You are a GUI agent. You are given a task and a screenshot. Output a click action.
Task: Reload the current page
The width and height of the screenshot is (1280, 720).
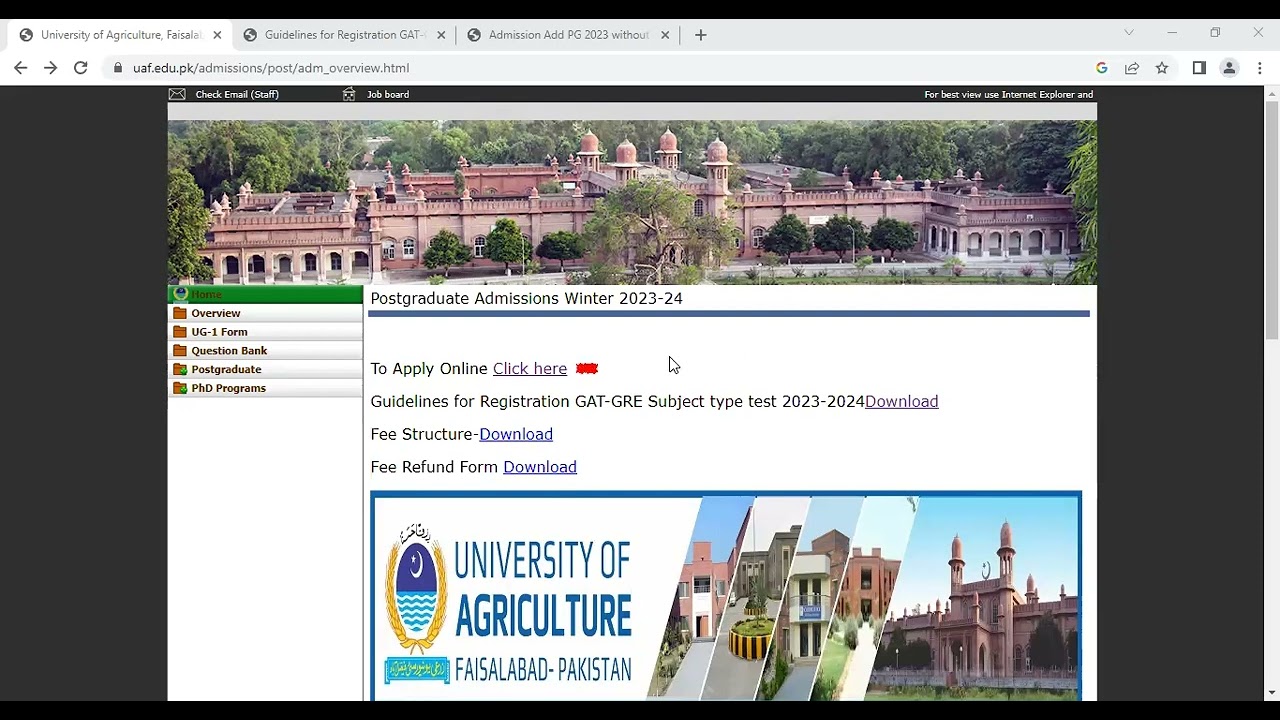point(81,68)
